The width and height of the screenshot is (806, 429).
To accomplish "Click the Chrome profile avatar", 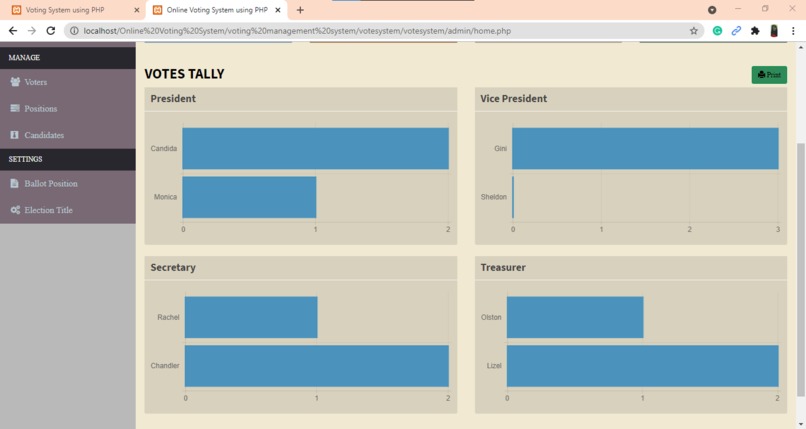I will (x=774, y=31).
